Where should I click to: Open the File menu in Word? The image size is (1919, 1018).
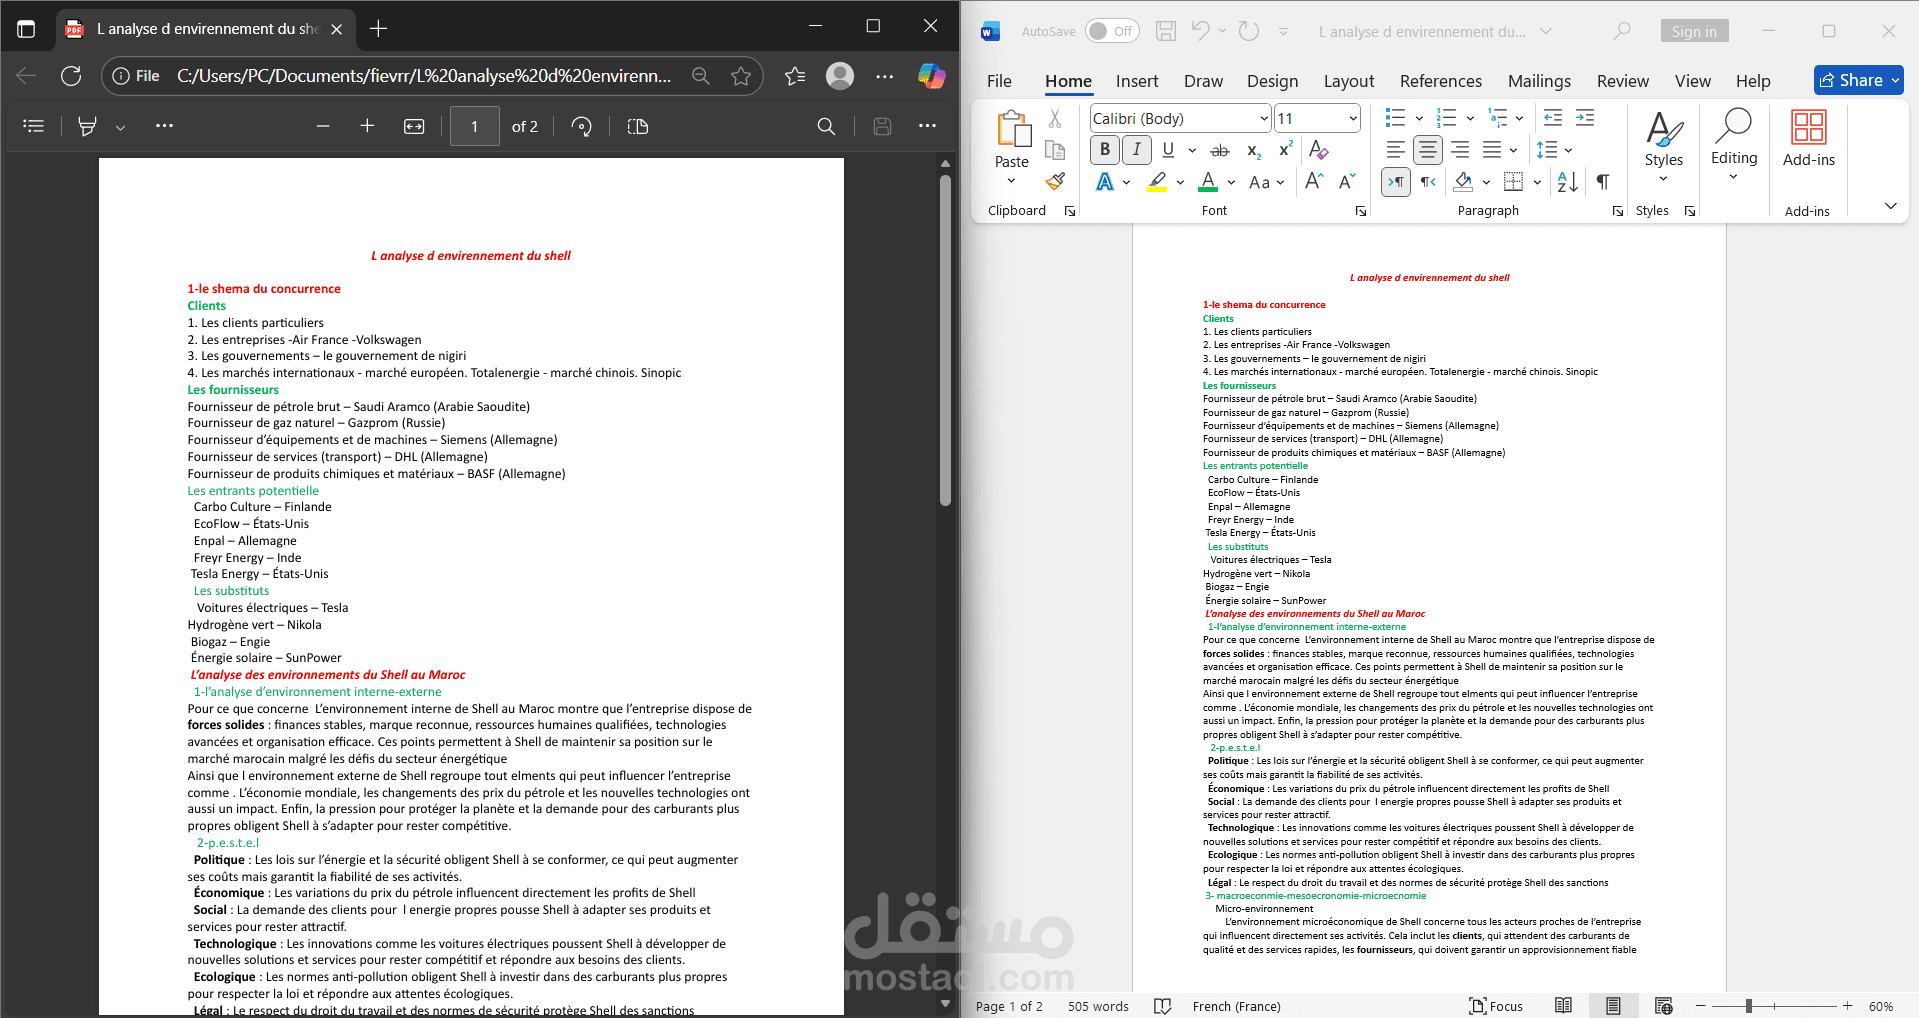point(999,81)
